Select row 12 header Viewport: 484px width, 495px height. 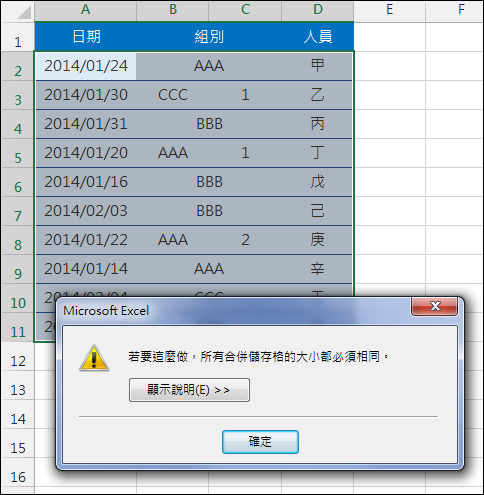click(18, 356)
